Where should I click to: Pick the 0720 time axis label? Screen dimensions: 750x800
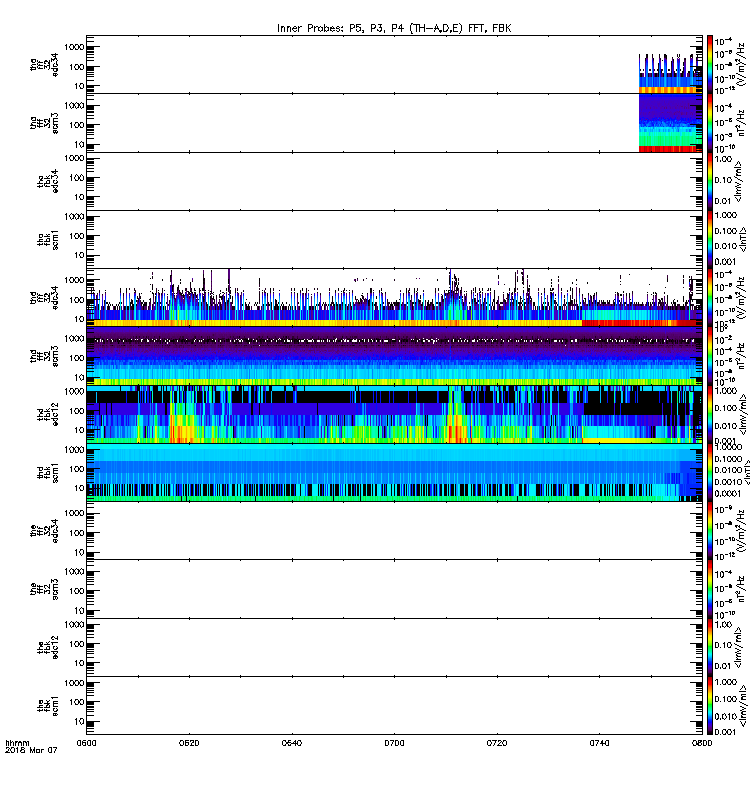pos(496,743)
